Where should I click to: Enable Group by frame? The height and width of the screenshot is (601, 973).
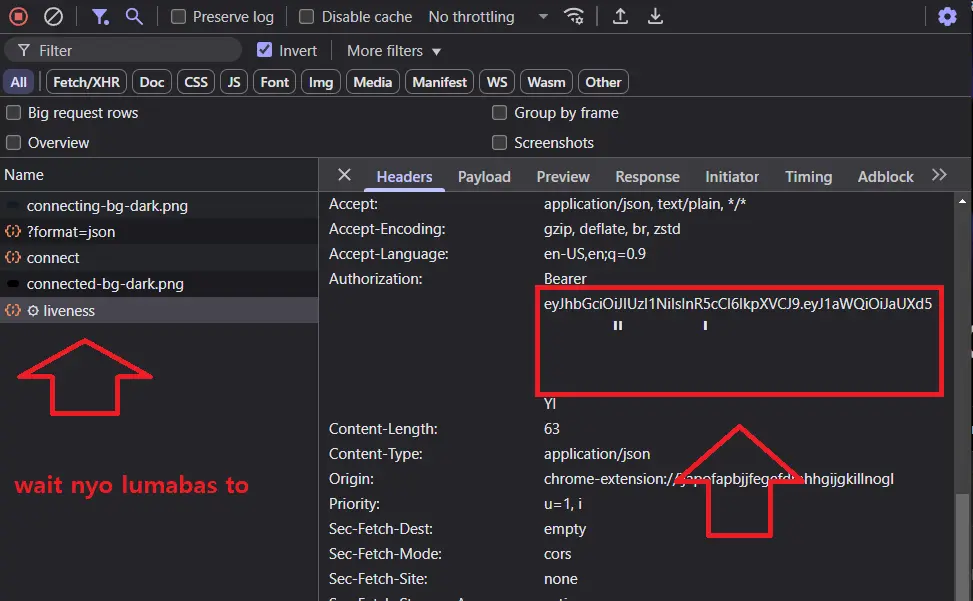[500, 113]
